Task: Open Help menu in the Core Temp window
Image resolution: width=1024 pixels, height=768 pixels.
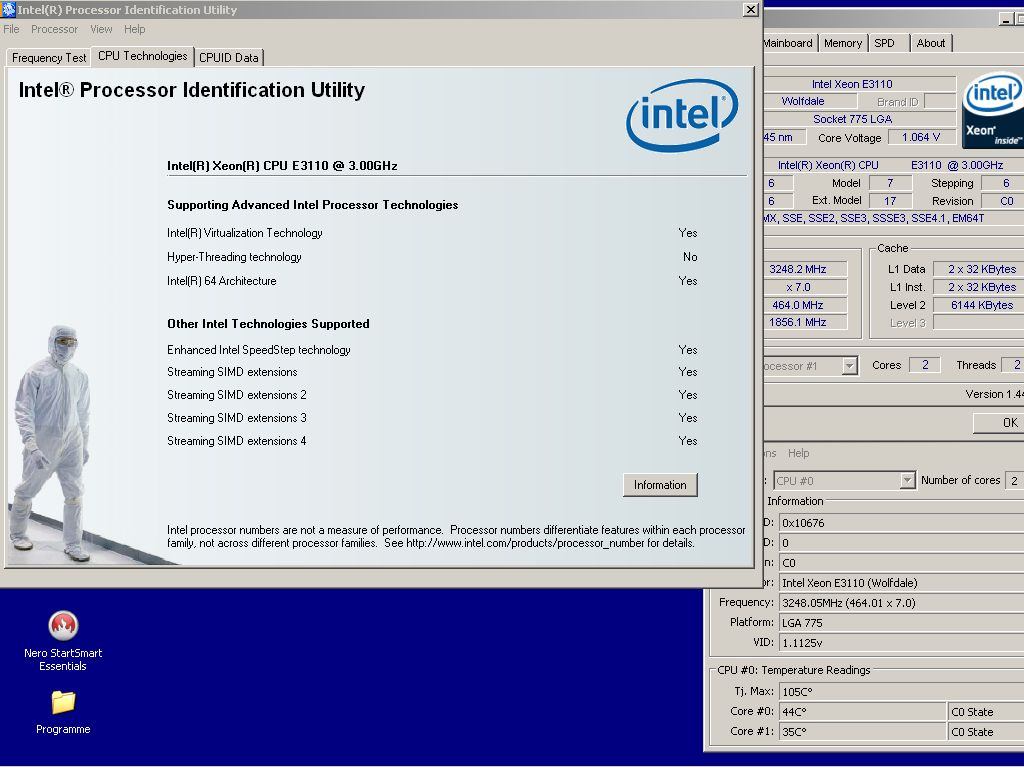Action: (x=798, y=453)
